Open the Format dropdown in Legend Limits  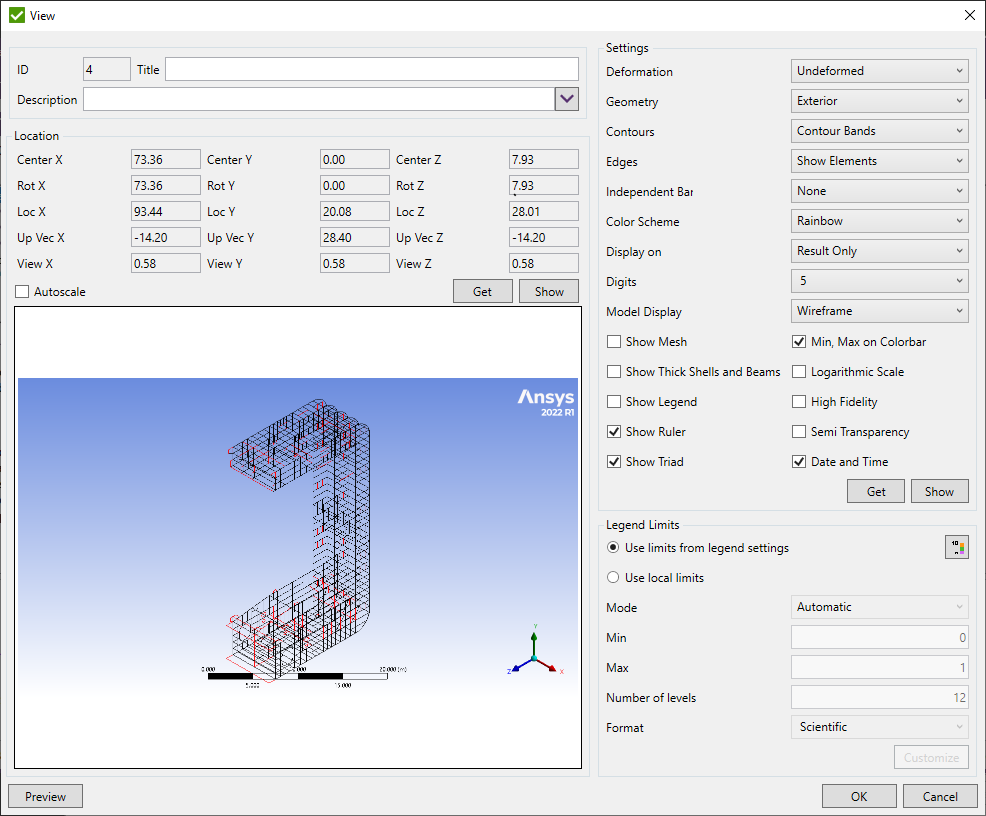pyautogui.click(x=878, y=727)
